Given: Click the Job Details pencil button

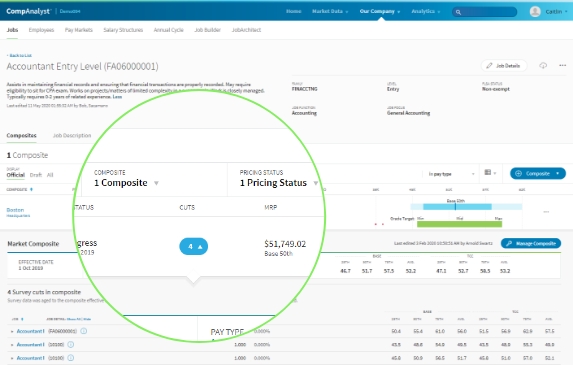Looking at the screenshot, I should (504, 66).
